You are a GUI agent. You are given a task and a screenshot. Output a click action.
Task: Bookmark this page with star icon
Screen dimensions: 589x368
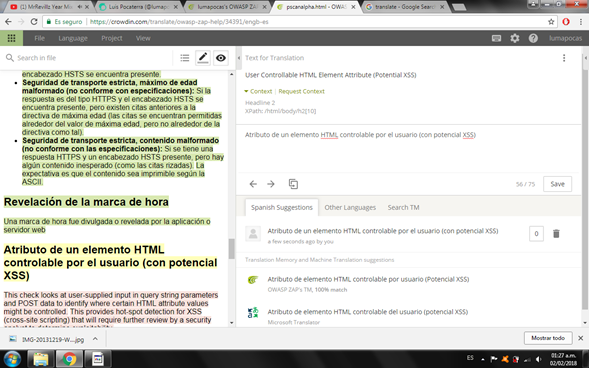tap(551, 22)
